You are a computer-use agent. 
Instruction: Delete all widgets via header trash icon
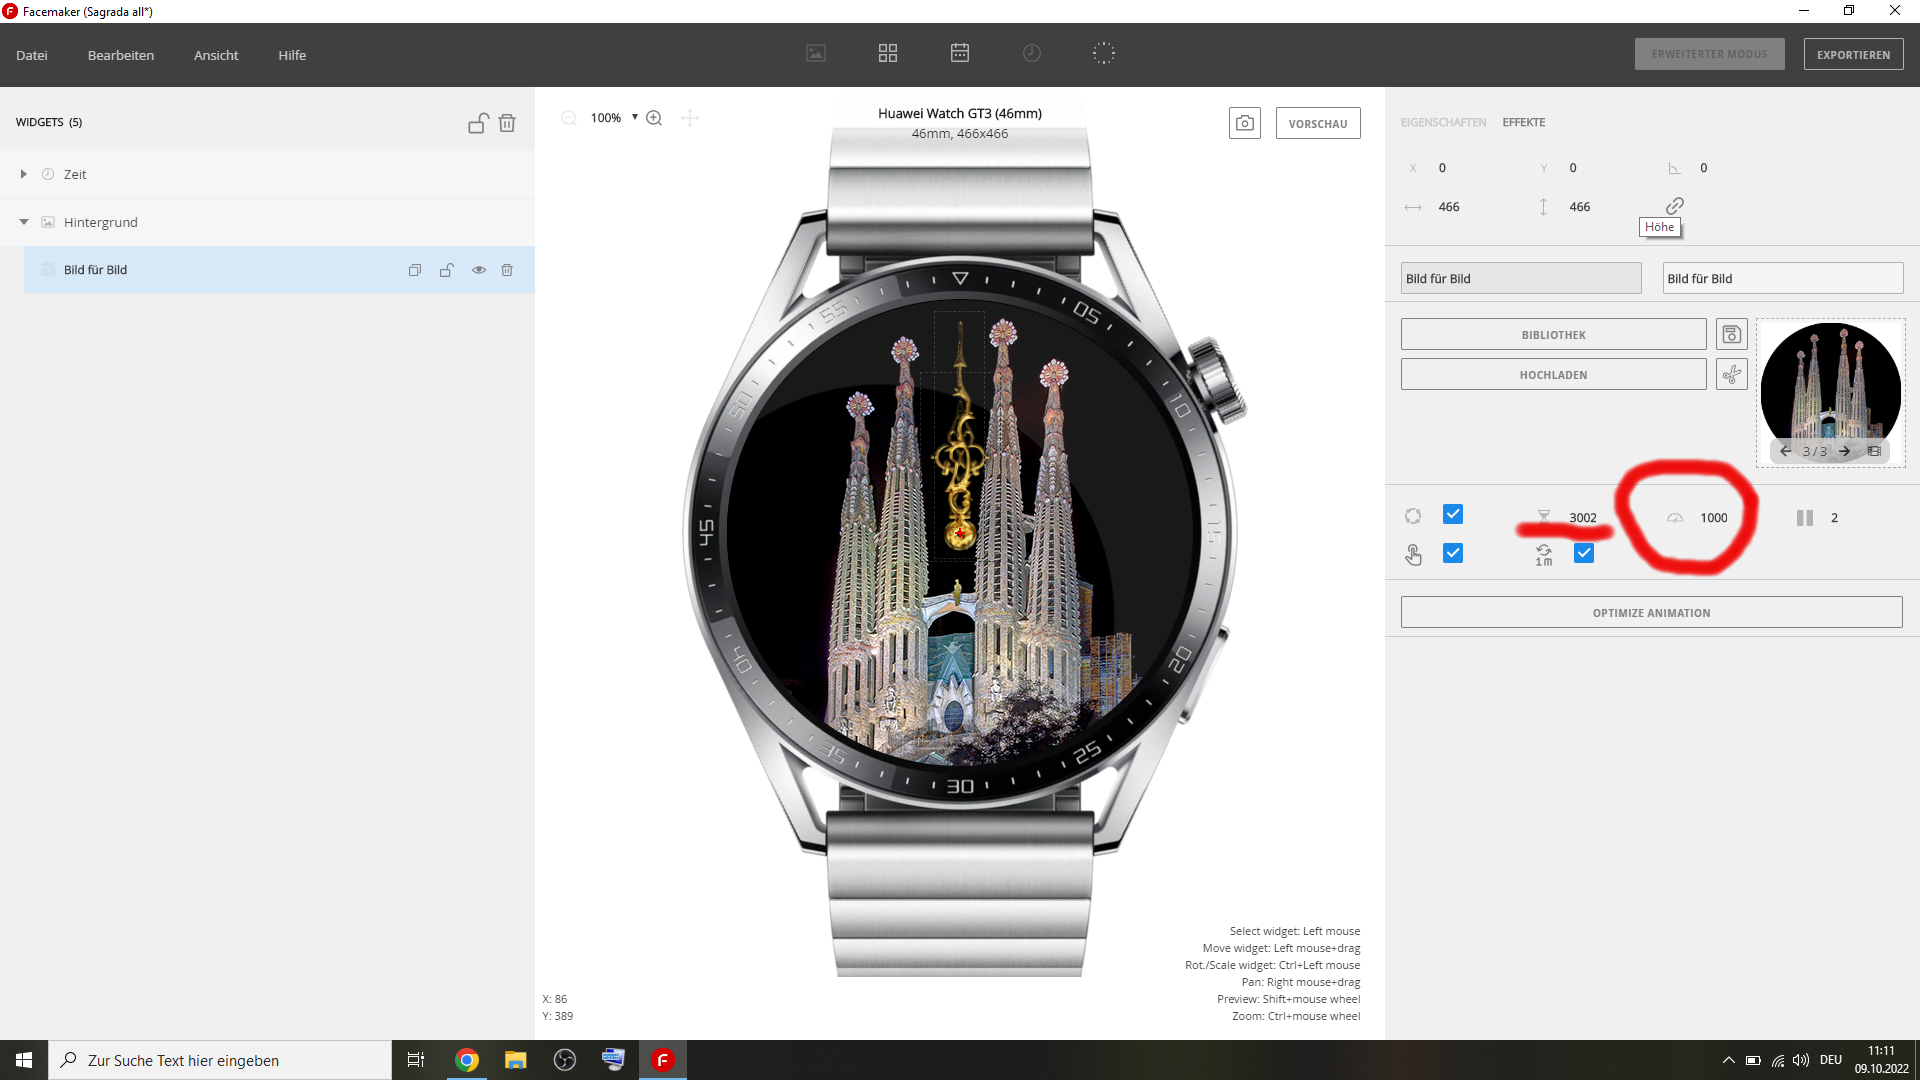[507, 123]
